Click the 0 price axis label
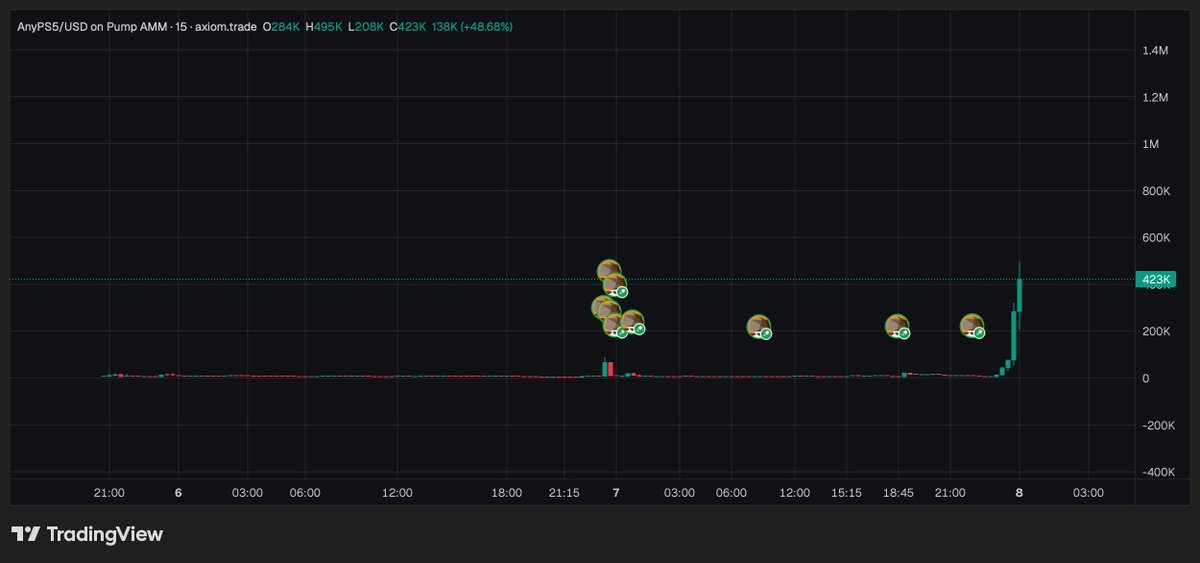 tap(1145, 379)
